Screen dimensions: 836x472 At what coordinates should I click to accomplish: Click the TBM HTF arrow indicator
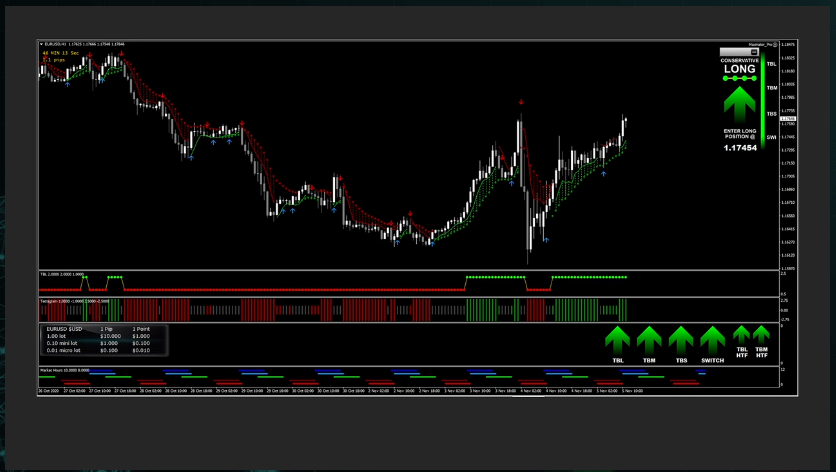(x=761, y=334)
